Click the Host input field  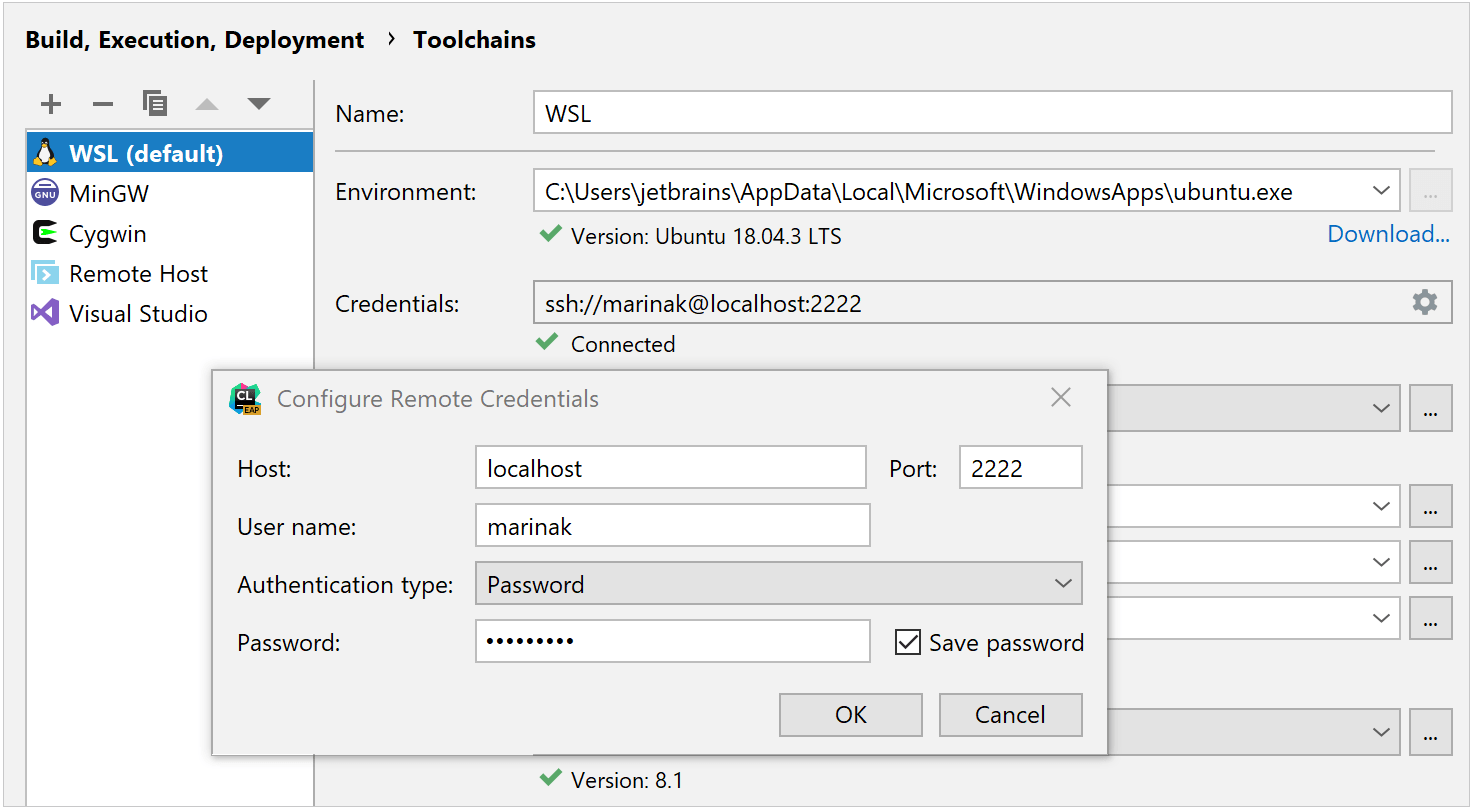click(671, 467)
